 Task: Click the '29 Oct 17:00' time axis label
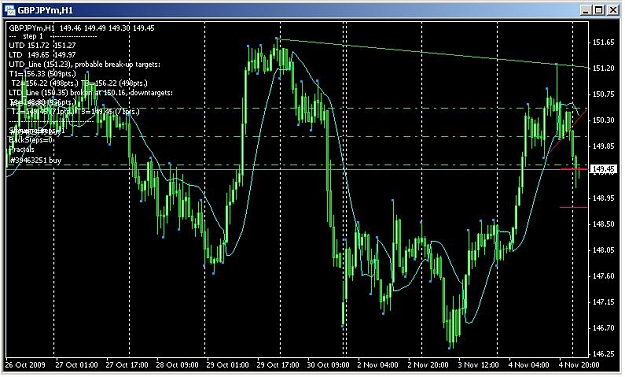pos(278,365)
